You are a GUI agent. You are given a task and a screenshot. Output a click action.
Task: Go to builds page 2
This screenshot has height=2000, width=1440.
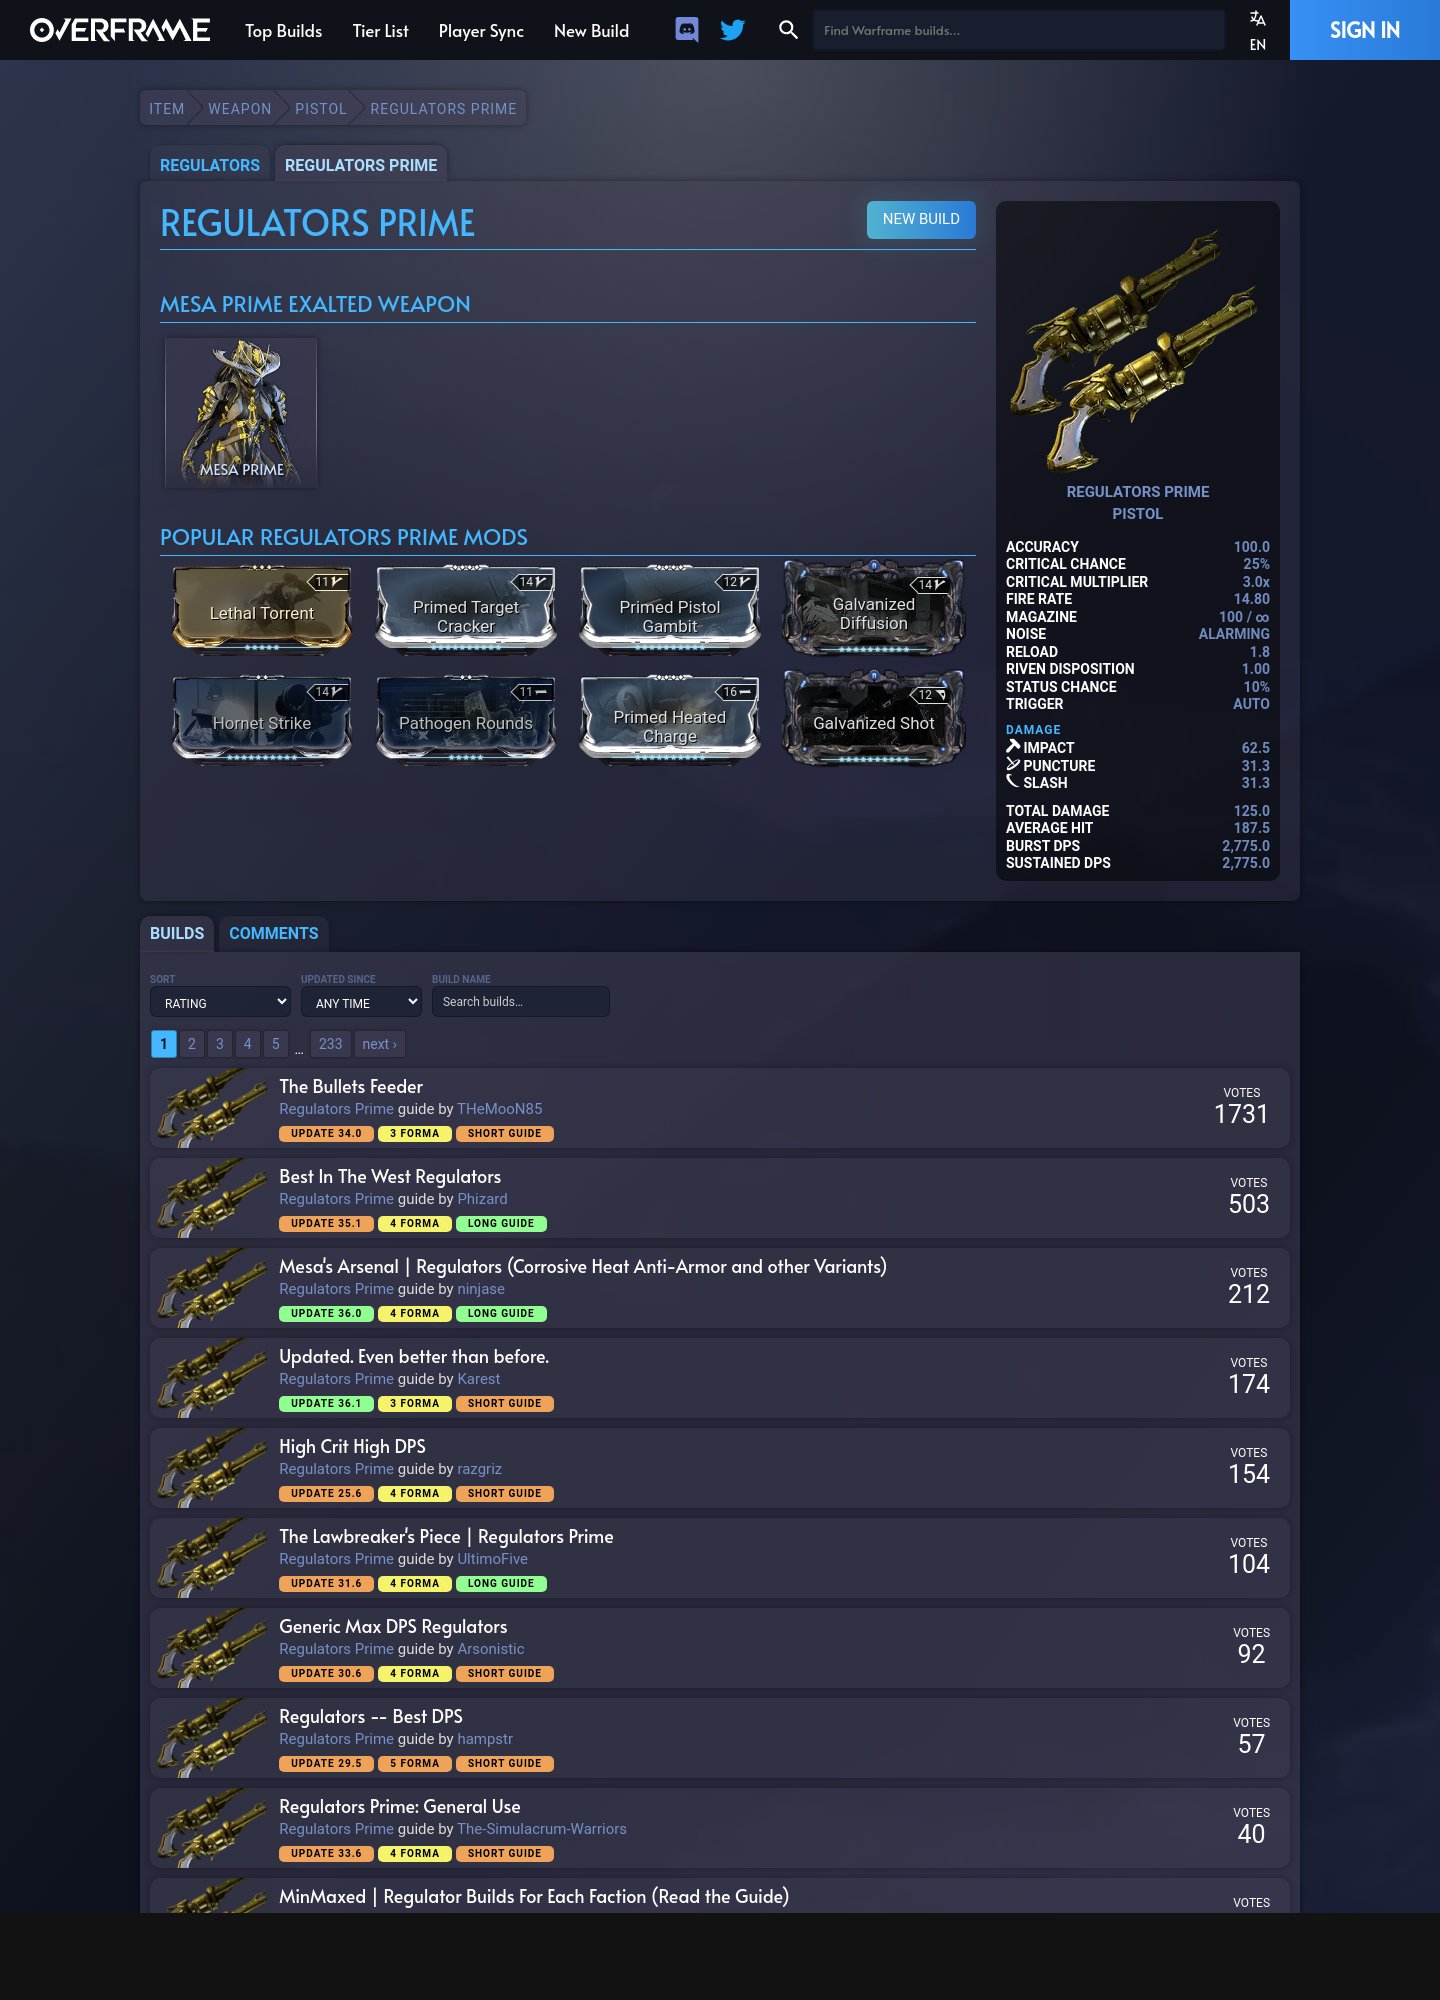click(192, 1044)
